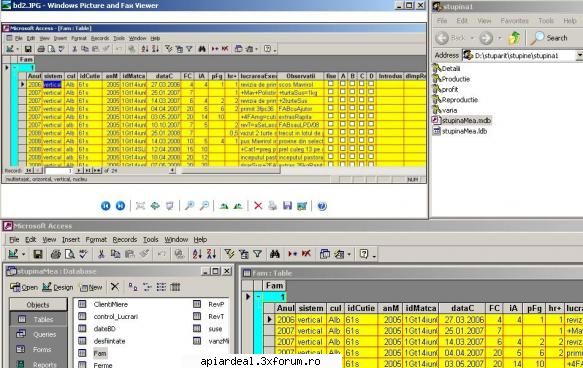
Task: Open the File menu in the stupina1 Explorer window
Action: tap(442, 21)
